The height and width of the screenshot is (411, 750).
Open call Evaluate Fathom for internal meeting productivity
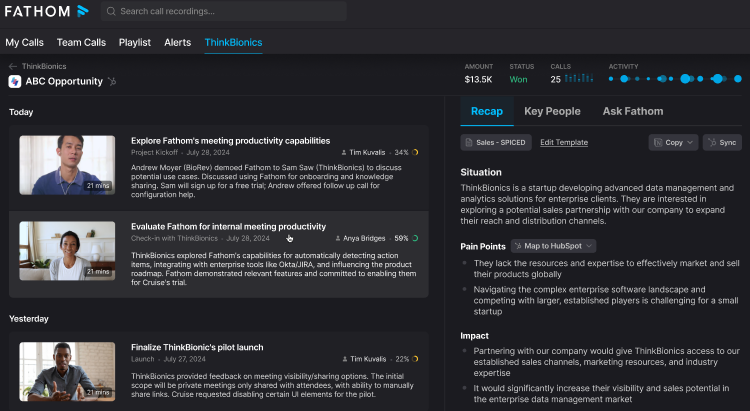tap(228, 226)
